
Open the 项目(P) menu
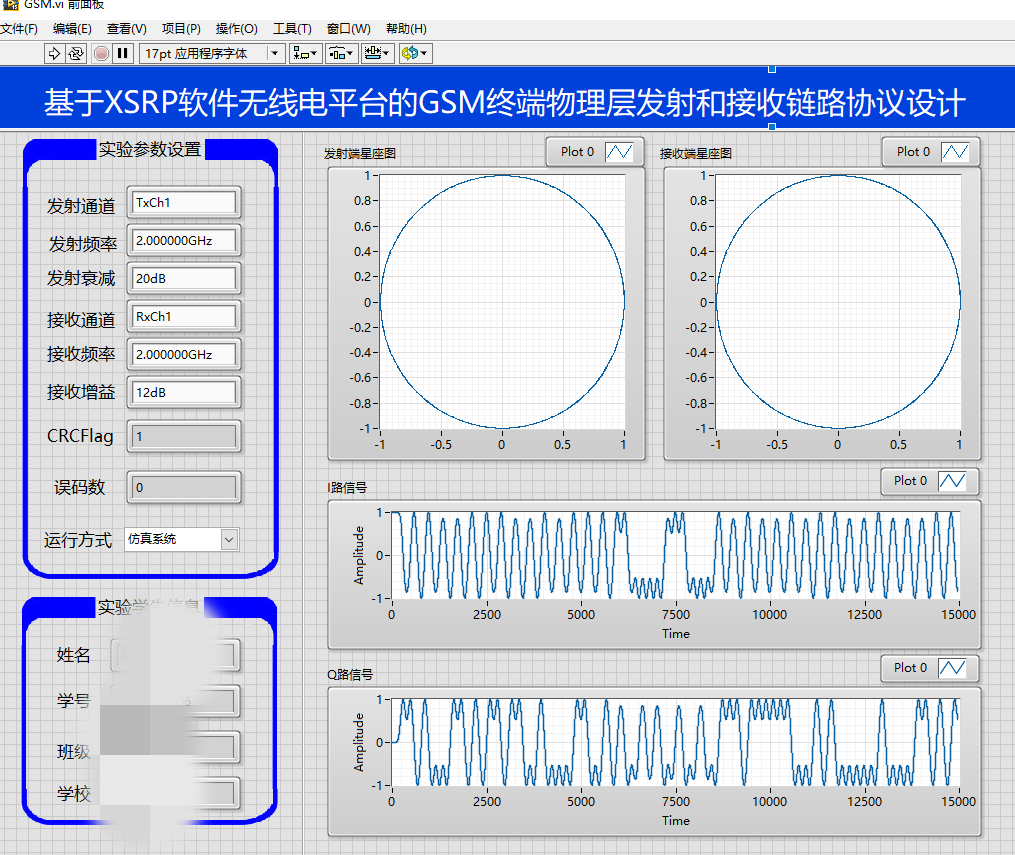pos(181,28)
